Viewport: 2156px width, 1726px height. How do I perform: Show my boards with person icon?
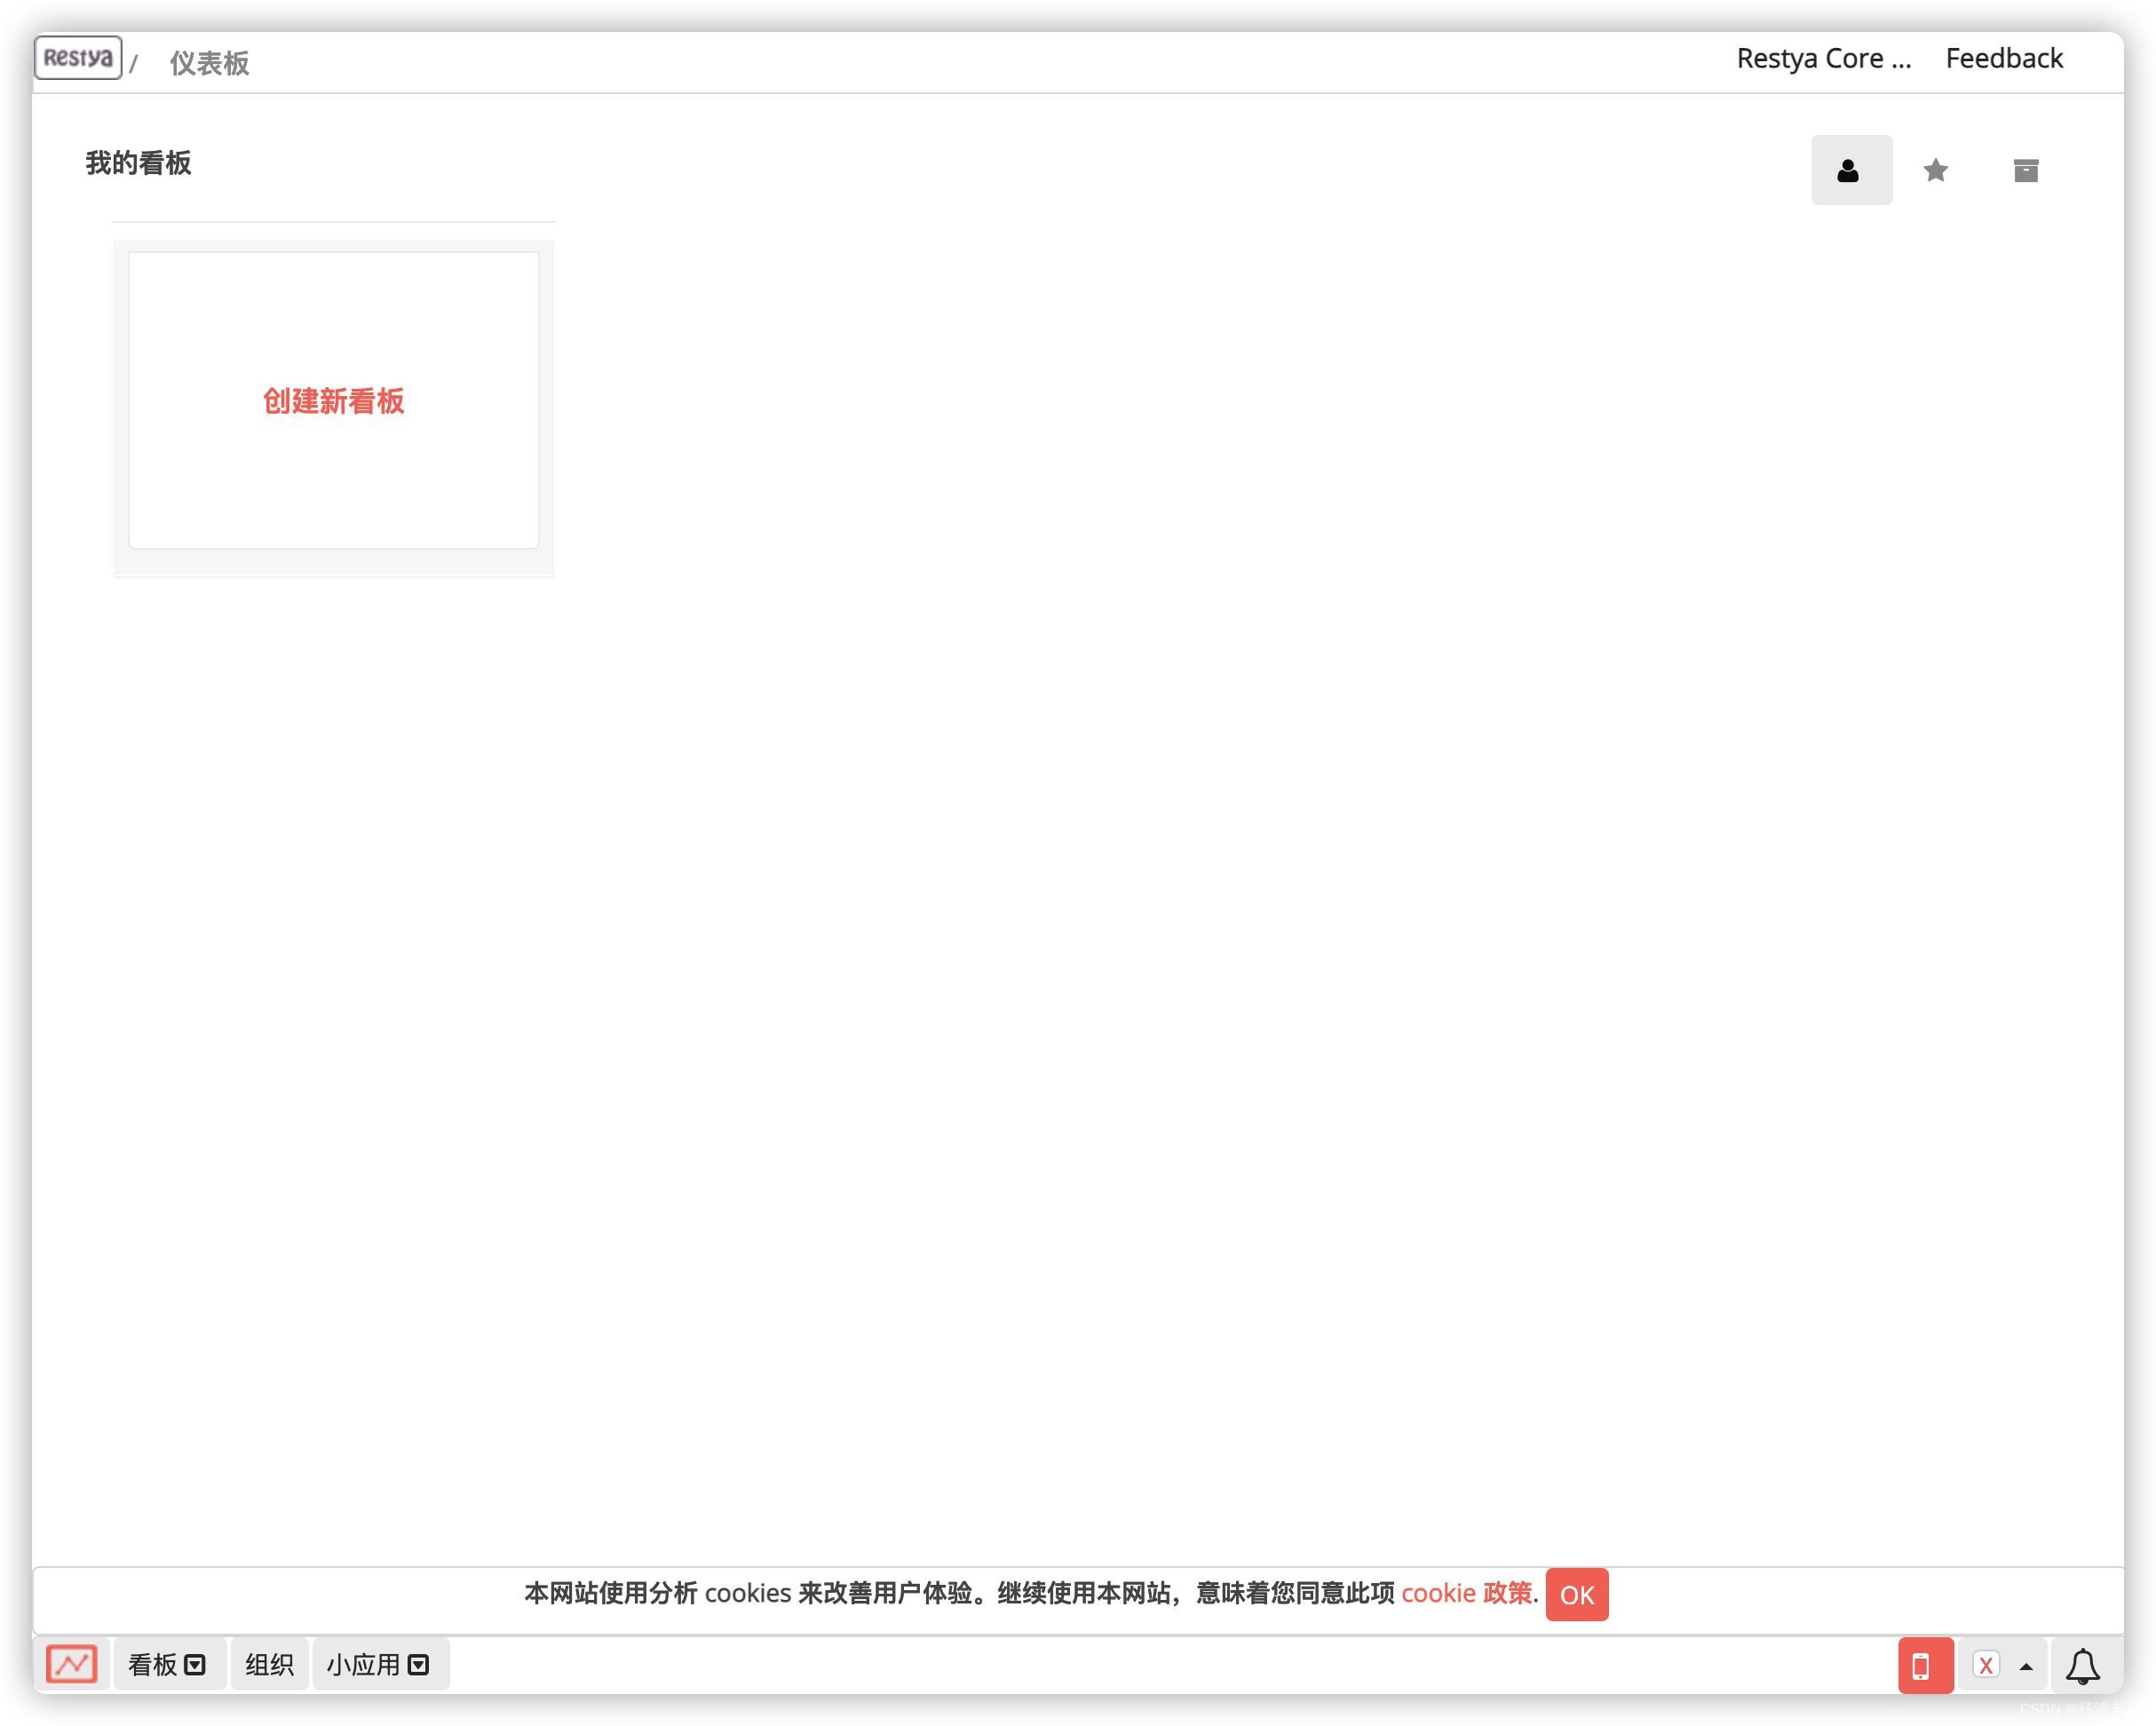[1850, 170]
